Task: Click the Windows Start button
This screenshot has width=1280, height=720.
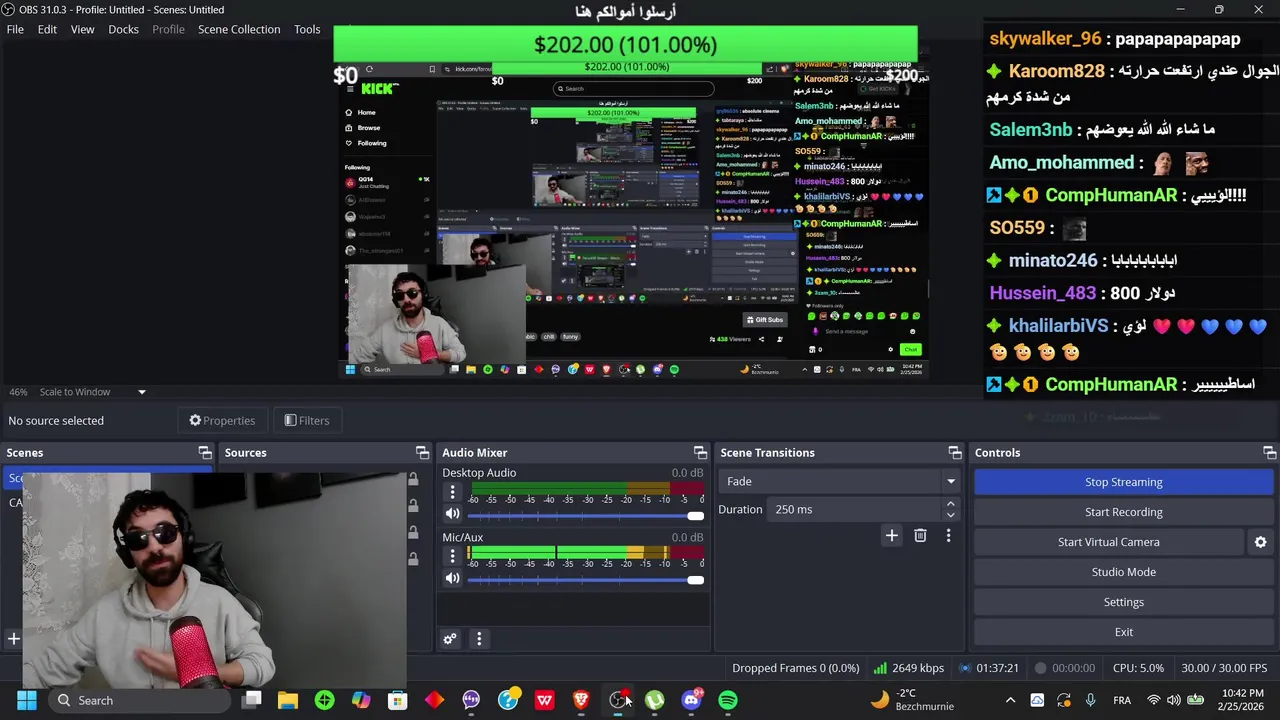Action: [27, 700]
